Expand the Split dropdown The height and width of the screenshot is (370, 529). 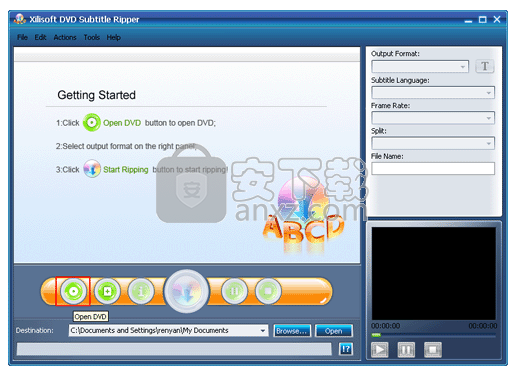click(x=489, y=143)
